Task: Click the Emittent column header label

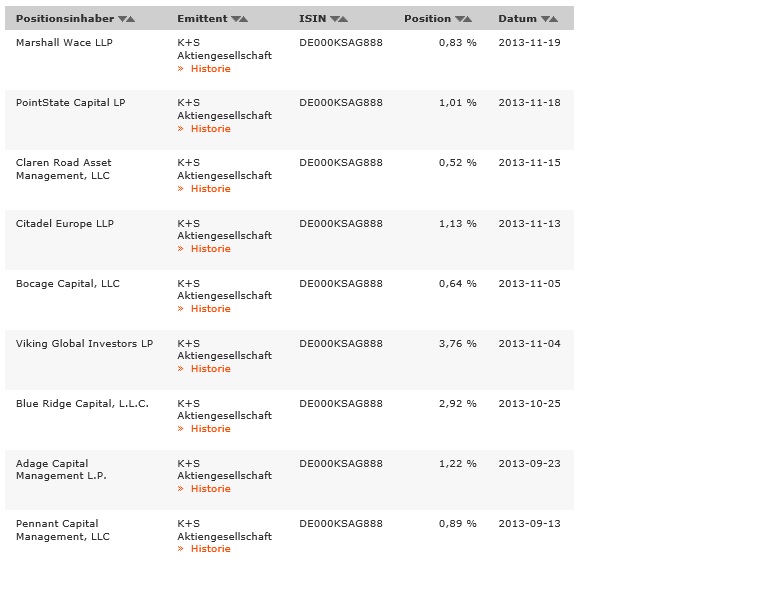Action: [202, 19]
